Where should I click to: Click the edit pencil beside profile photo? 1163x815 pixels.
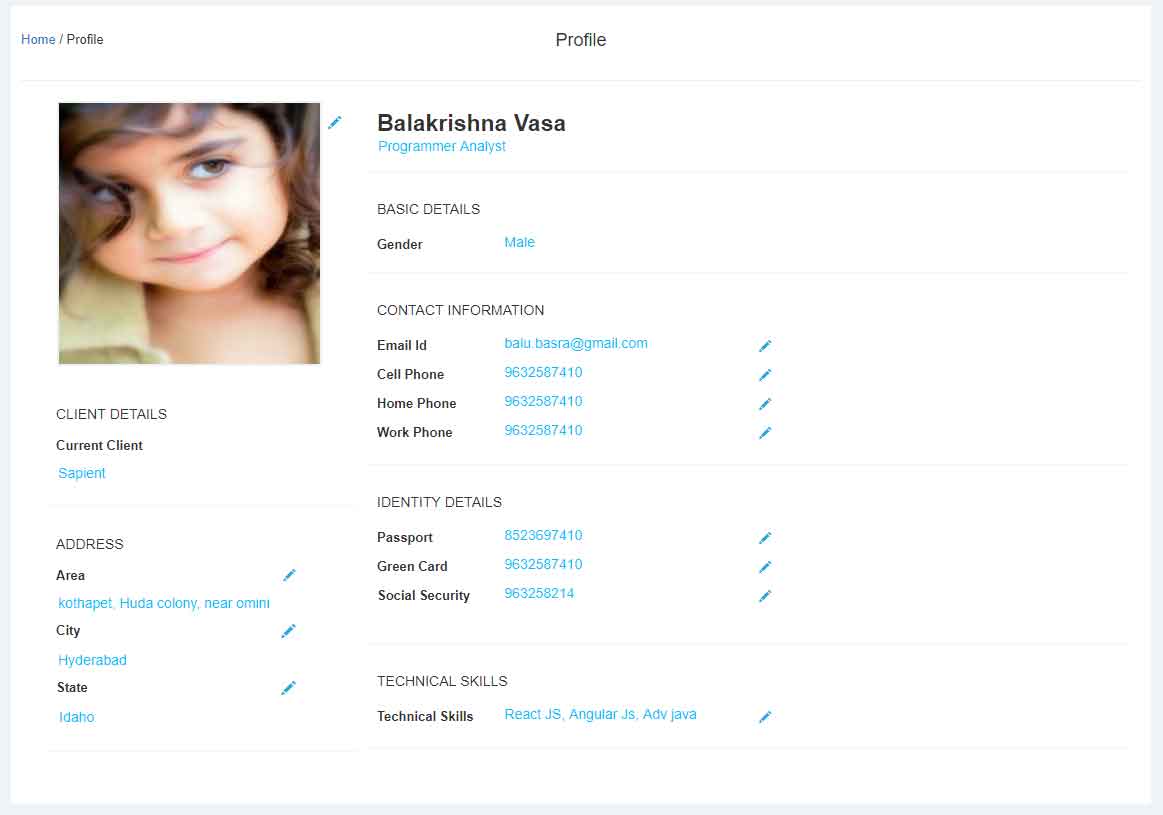pos(335,122)
